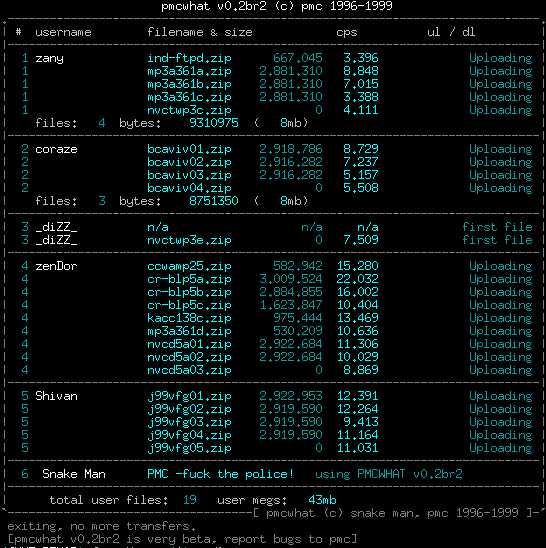Click size value 3.009.524
This screenshot has width=546, height=548.
291,279
